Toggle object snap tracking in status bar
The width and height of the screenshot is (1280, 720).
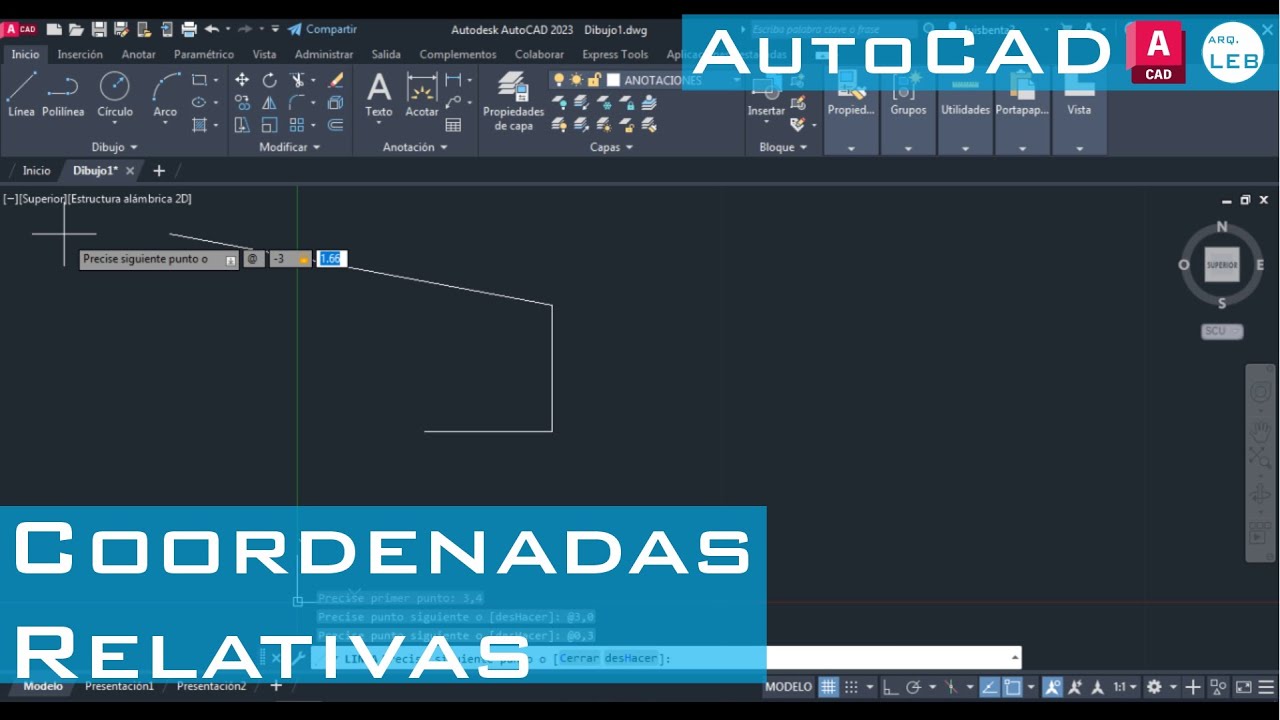tap(989, 687)
